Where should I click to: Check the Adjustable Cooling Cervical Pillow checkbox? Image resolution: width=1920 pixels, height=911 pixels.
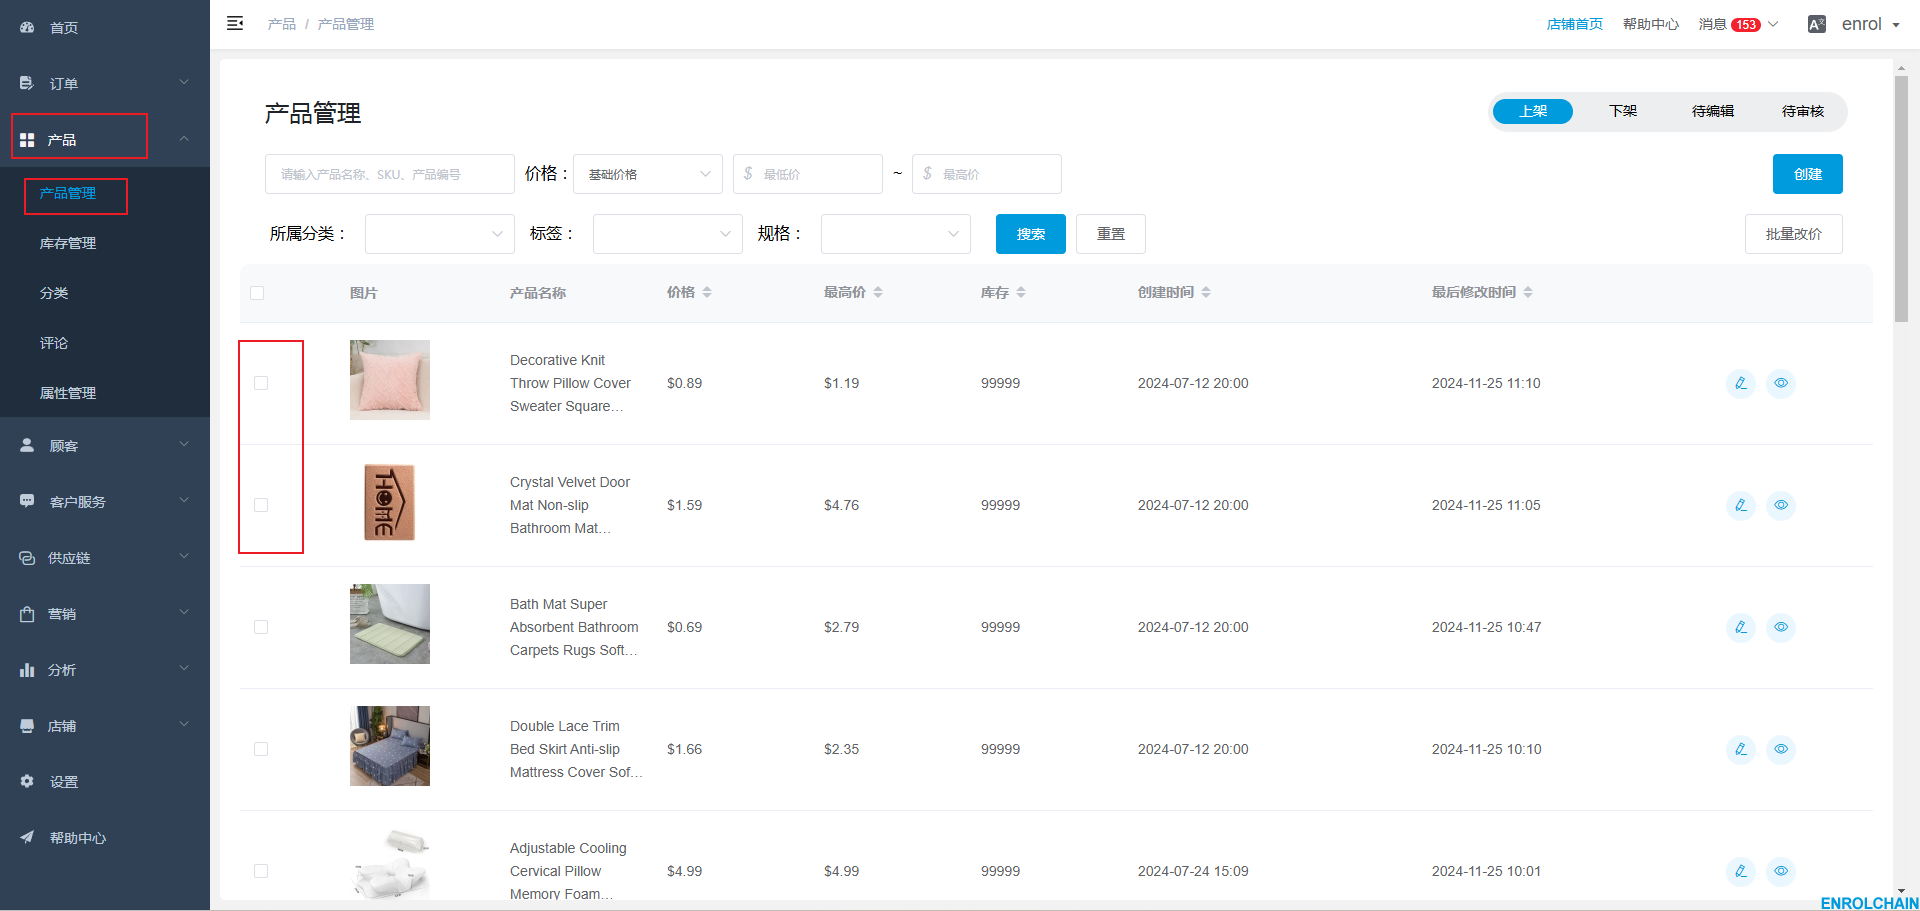(261, 871)
